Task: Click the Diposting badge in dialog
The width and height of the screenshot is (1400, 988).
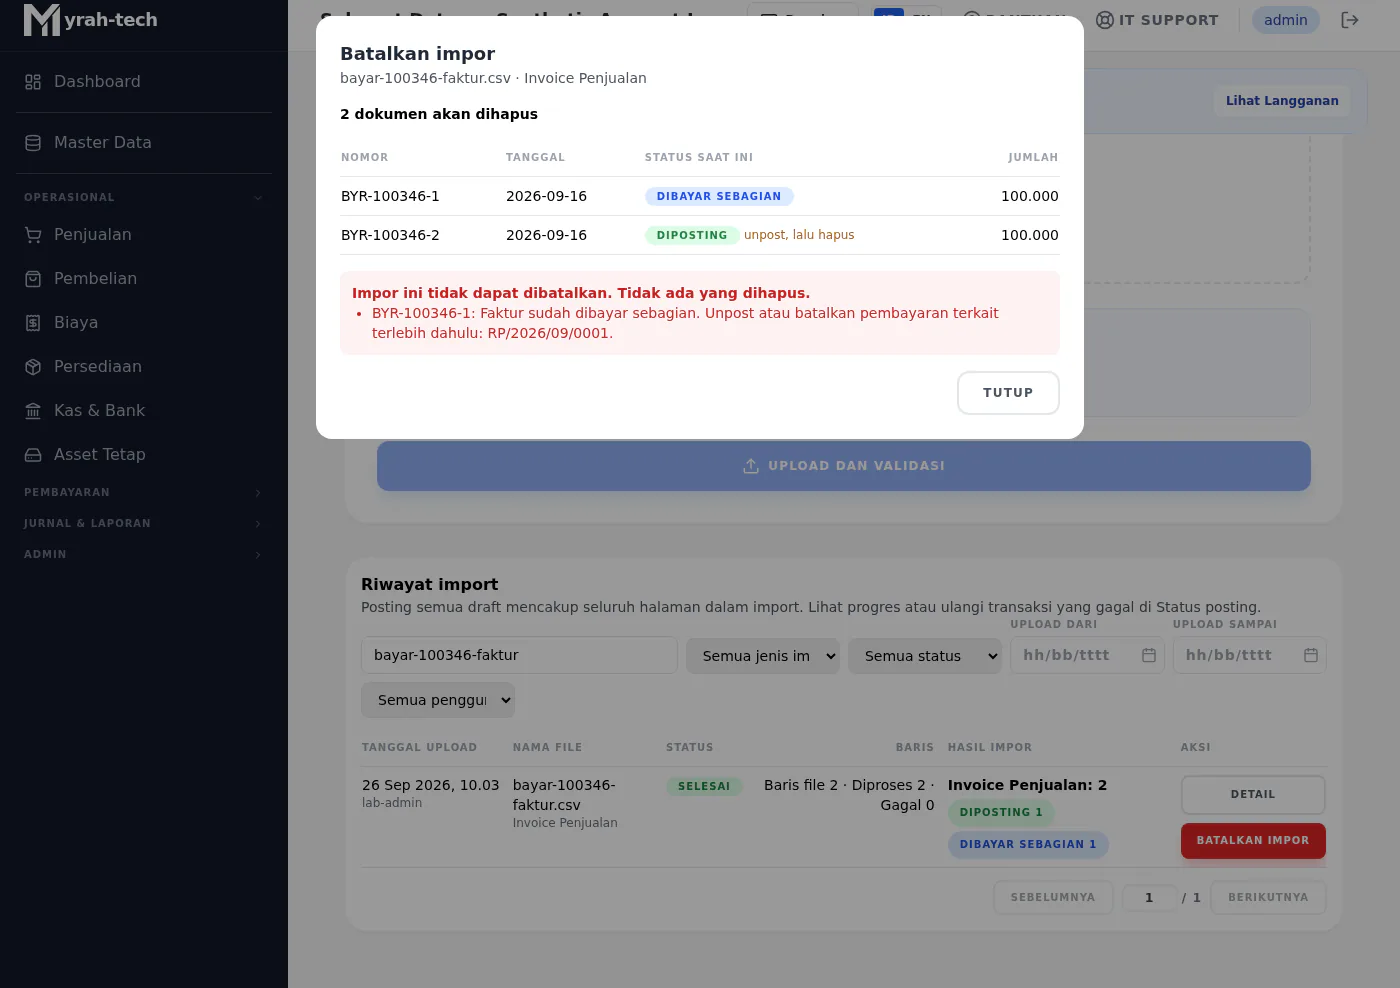Action: [x=692, y=236]
